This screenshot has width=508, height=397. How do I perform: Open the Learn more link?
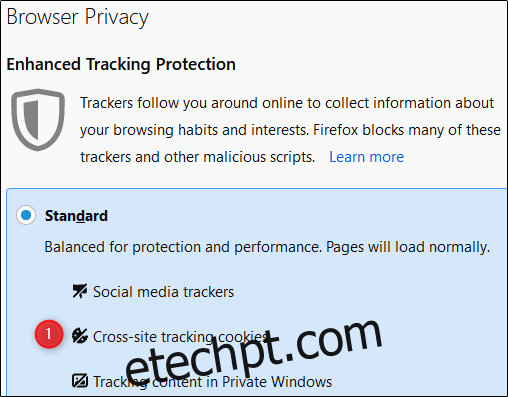[366, 157]
